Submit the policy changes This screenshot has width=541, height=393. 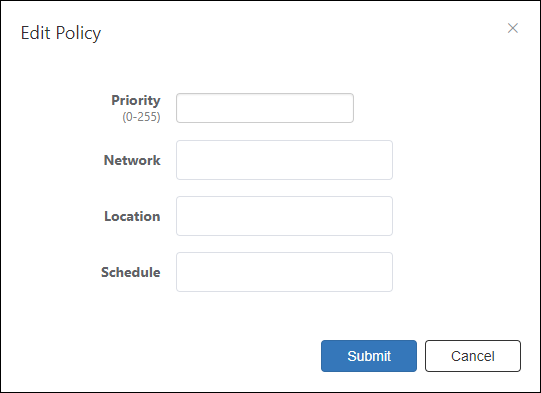pos(369,356)
